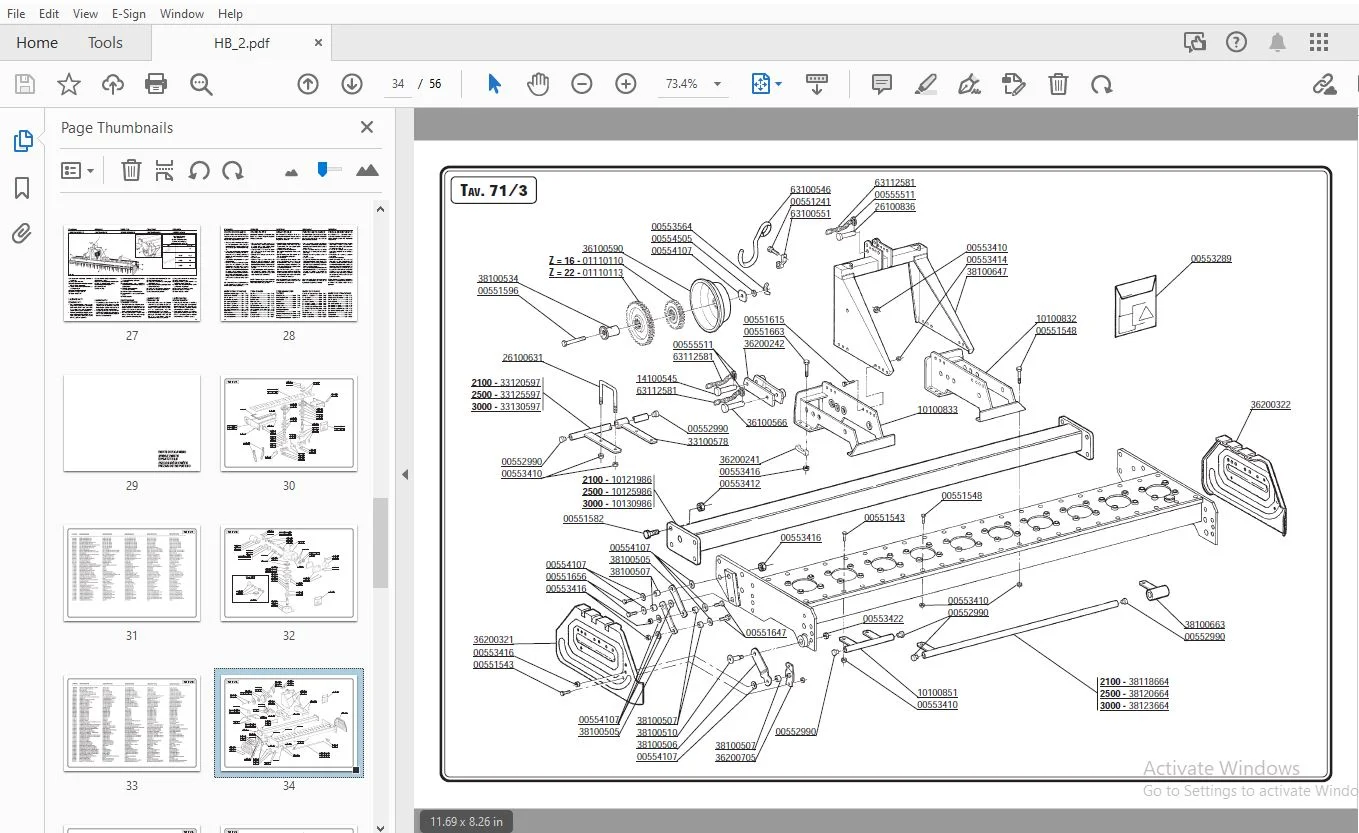Viewport: 1359px width, 833px height.
Task: Enable the scrolling mode tool
Action: tap(817, 84)
